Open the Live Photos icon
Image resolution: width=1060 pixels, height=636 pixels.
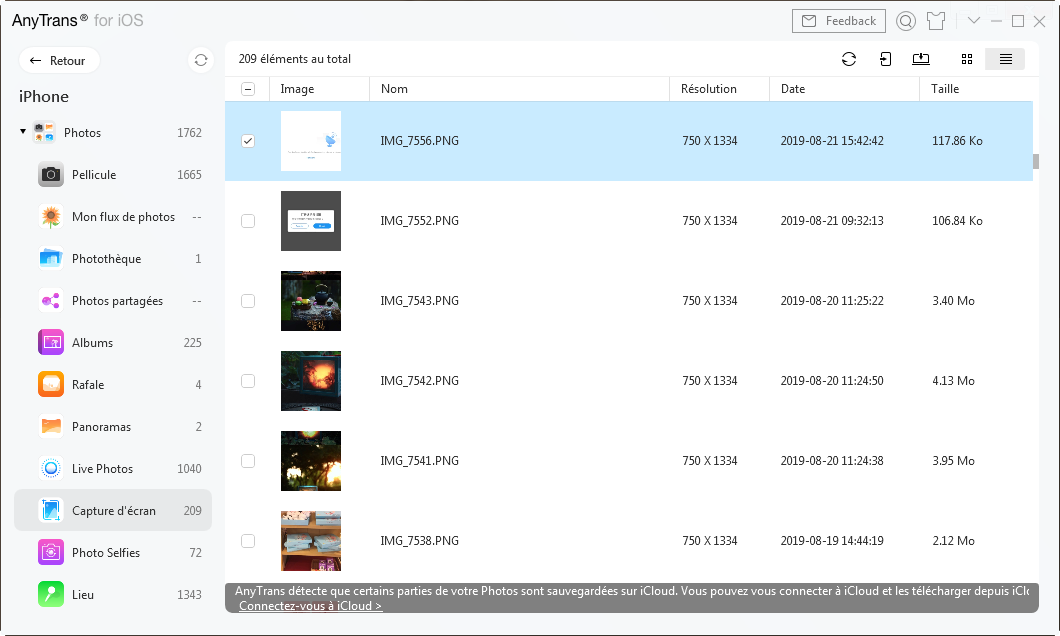(51, 468)
